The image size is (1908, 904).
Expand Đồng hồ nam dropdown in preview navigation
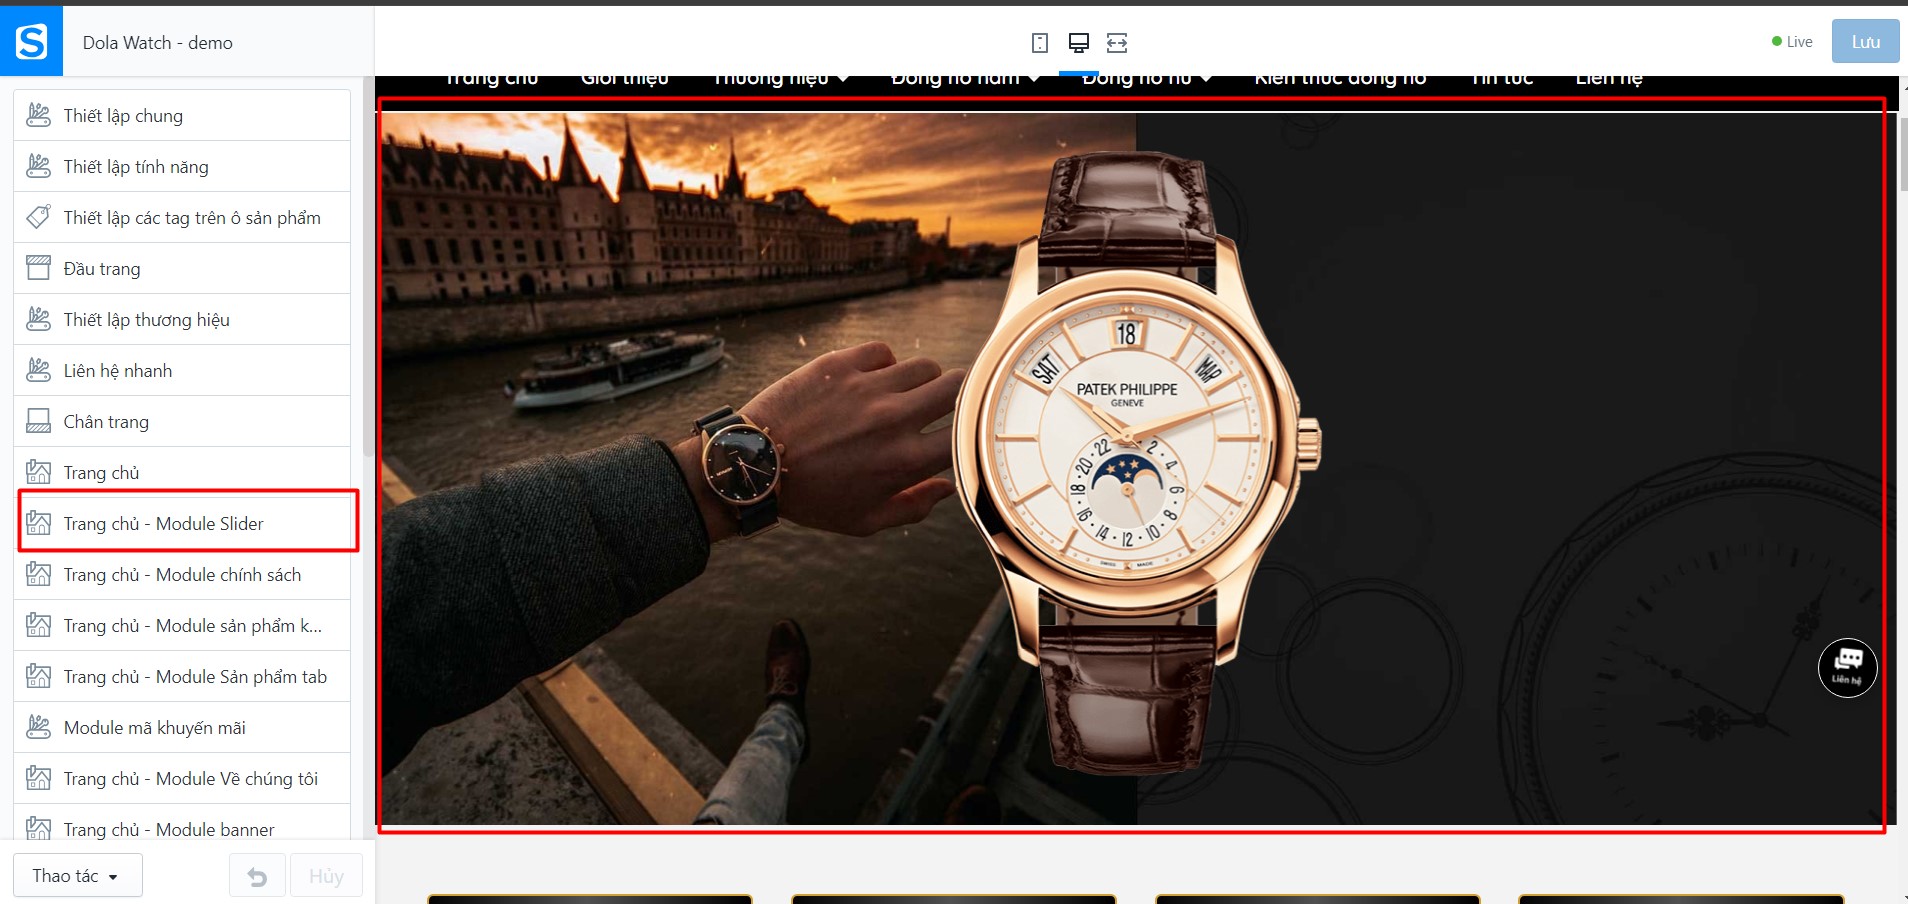[x=965, y=79]
